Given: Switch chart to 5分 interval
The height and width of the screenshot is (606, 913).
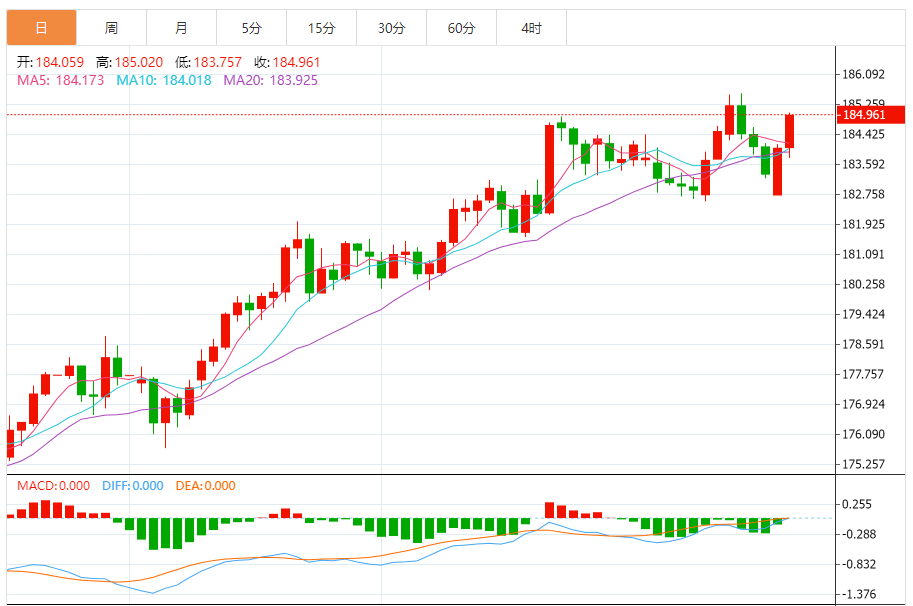Looking at the screenshot, I should pyautogui.click(x=251, y=28).
